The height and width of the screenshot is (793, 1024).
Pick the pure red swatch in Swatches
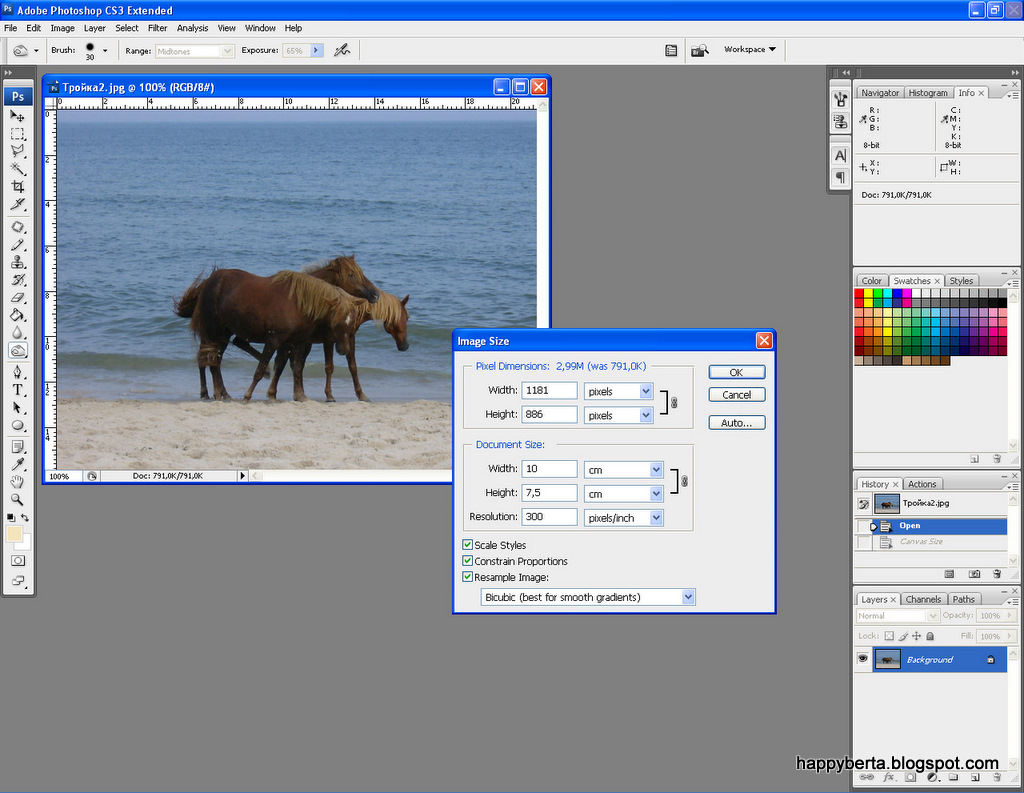click(859, 294)
